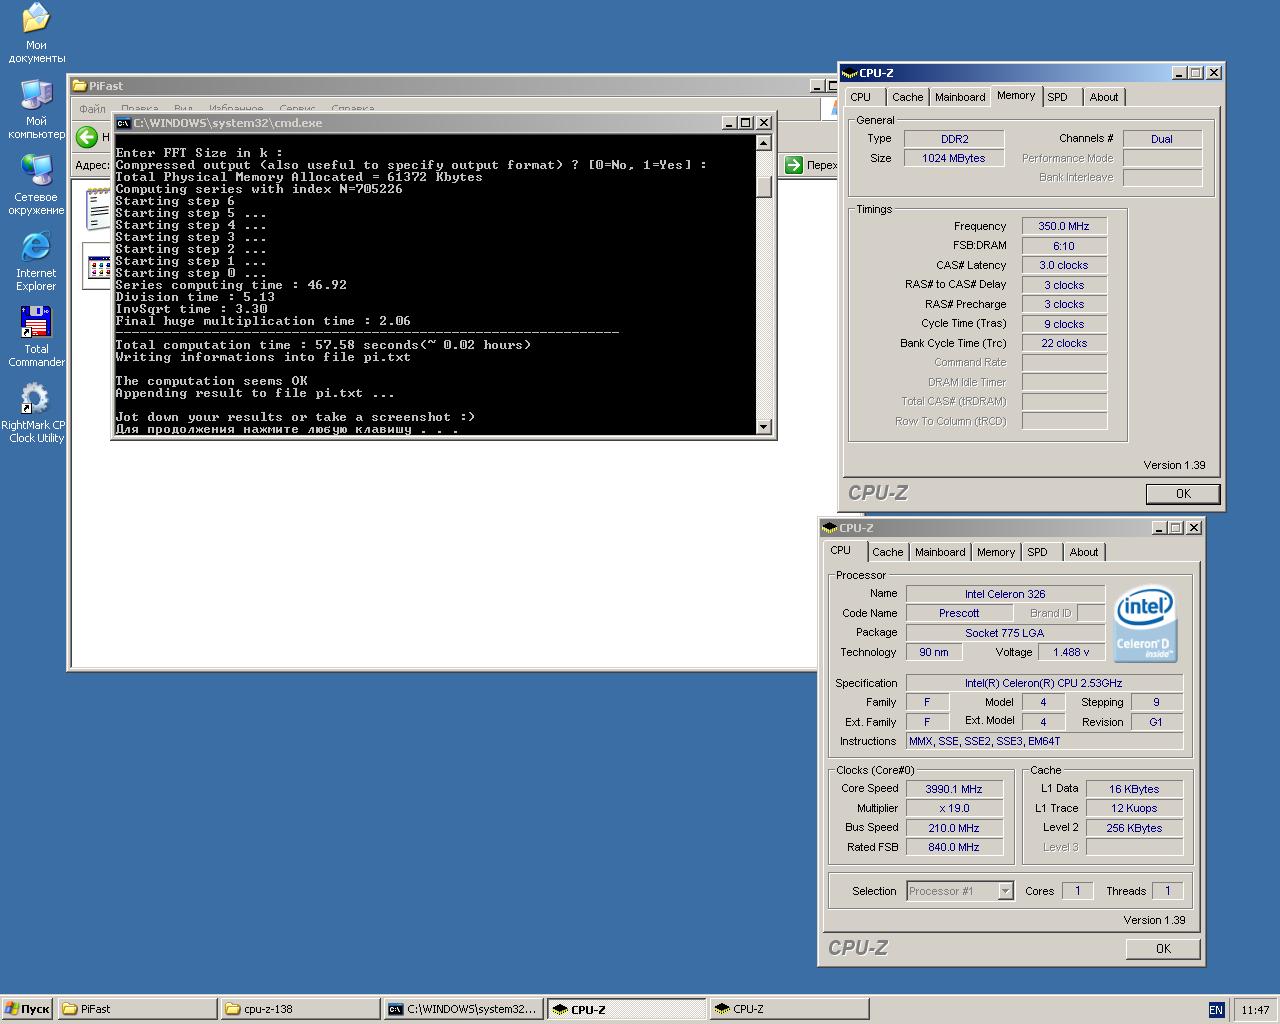Open Mainboard tab in upper CPU-Z window
Image resolution: width=1280 pixels, height=1024 pixels.
tap(960, 97)
